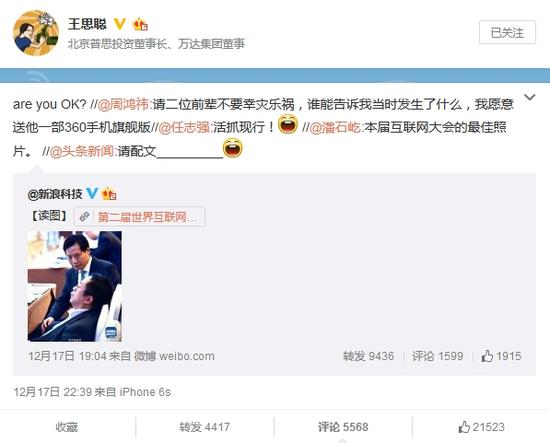Viewport: 550px width, 443px height.
Task: Click the yellow V verification badge beside 王思聪
Action: point(120,24)
